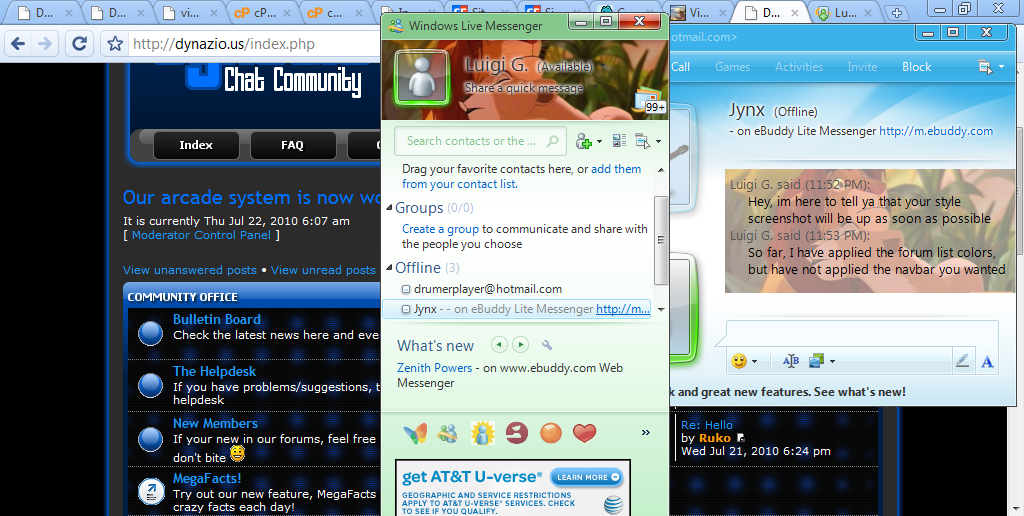Reload the page with the refresh button

79,44
